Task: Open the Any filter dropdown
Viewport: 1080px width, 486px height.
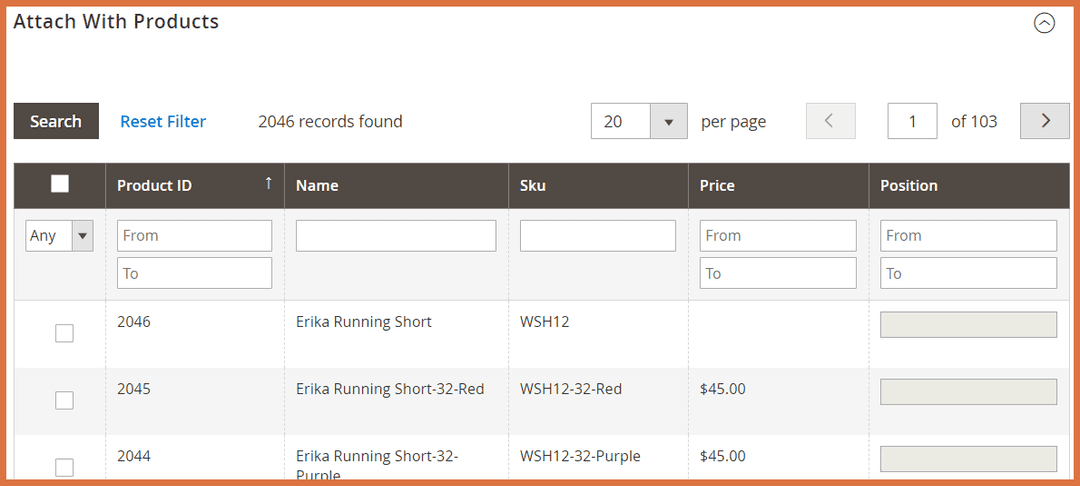Action: [x=59, y=236]
